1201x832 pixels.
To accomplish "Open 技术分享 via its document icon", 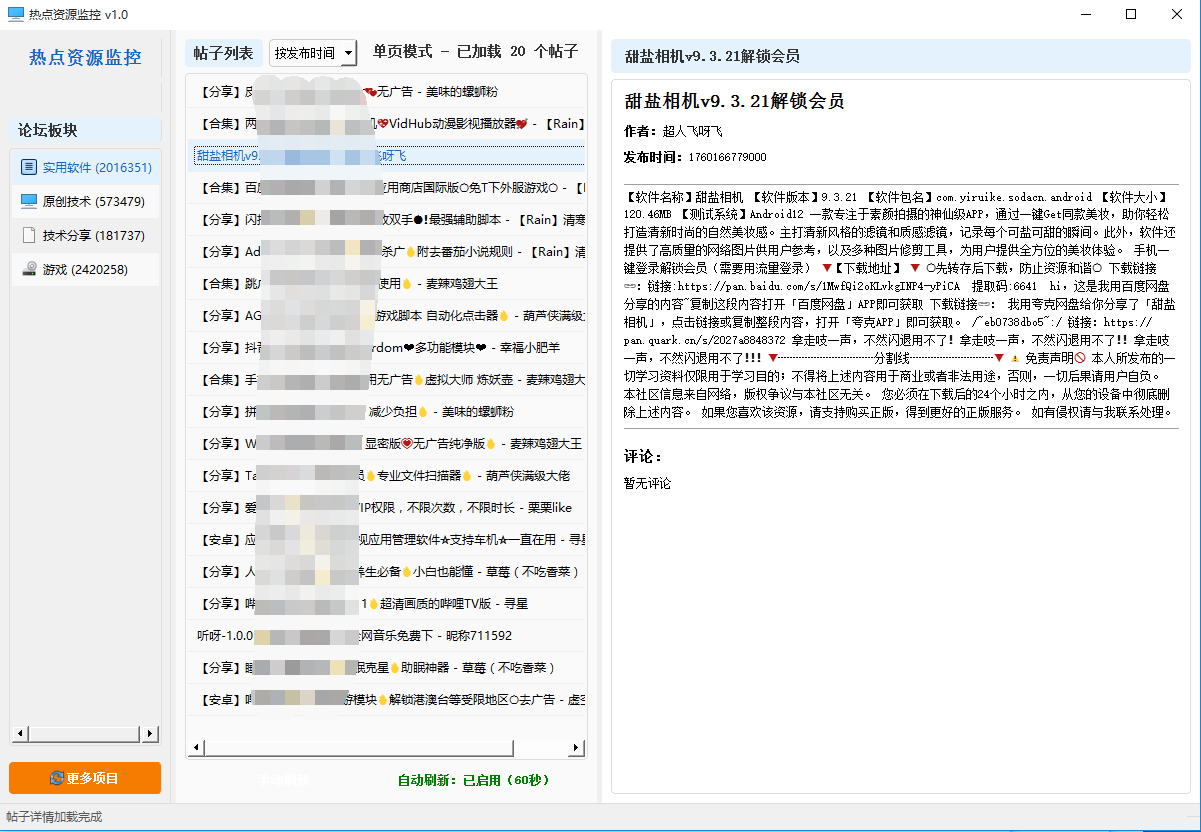I will pos(31,237).
